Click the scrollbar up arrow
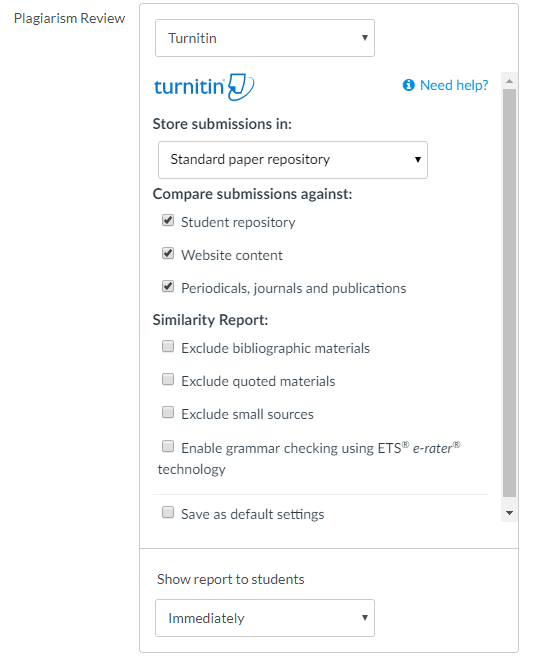Viewport: 548px width, 660px height. pyautogui.click(x=509, y=81)
